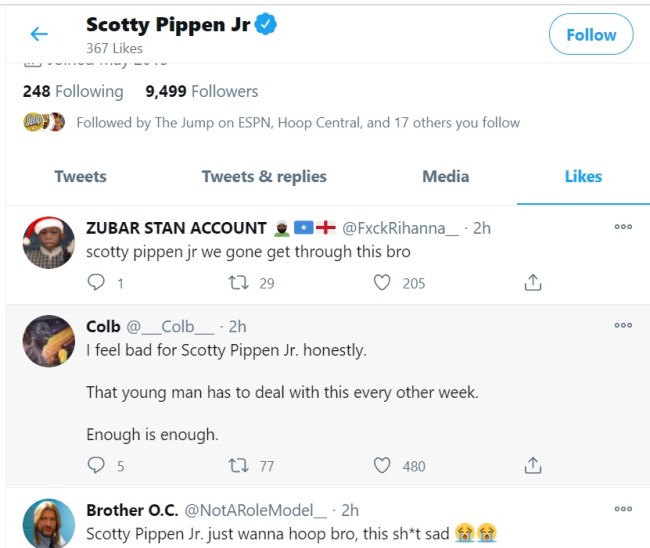Screen dimensions: 650x548
Task: Follow Scotty Pippen Jr
Action: pos(590,34)
